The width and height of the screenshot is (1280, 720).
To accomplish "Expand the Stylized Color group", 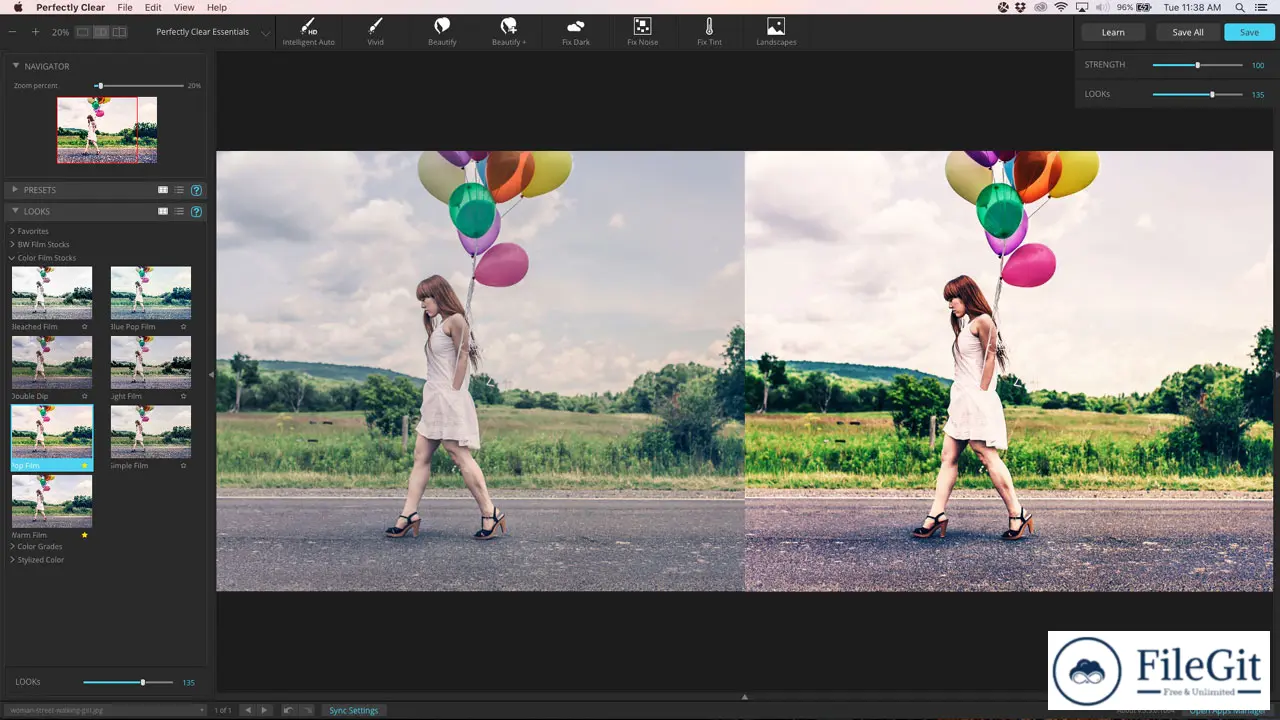I will coord(12,560).
